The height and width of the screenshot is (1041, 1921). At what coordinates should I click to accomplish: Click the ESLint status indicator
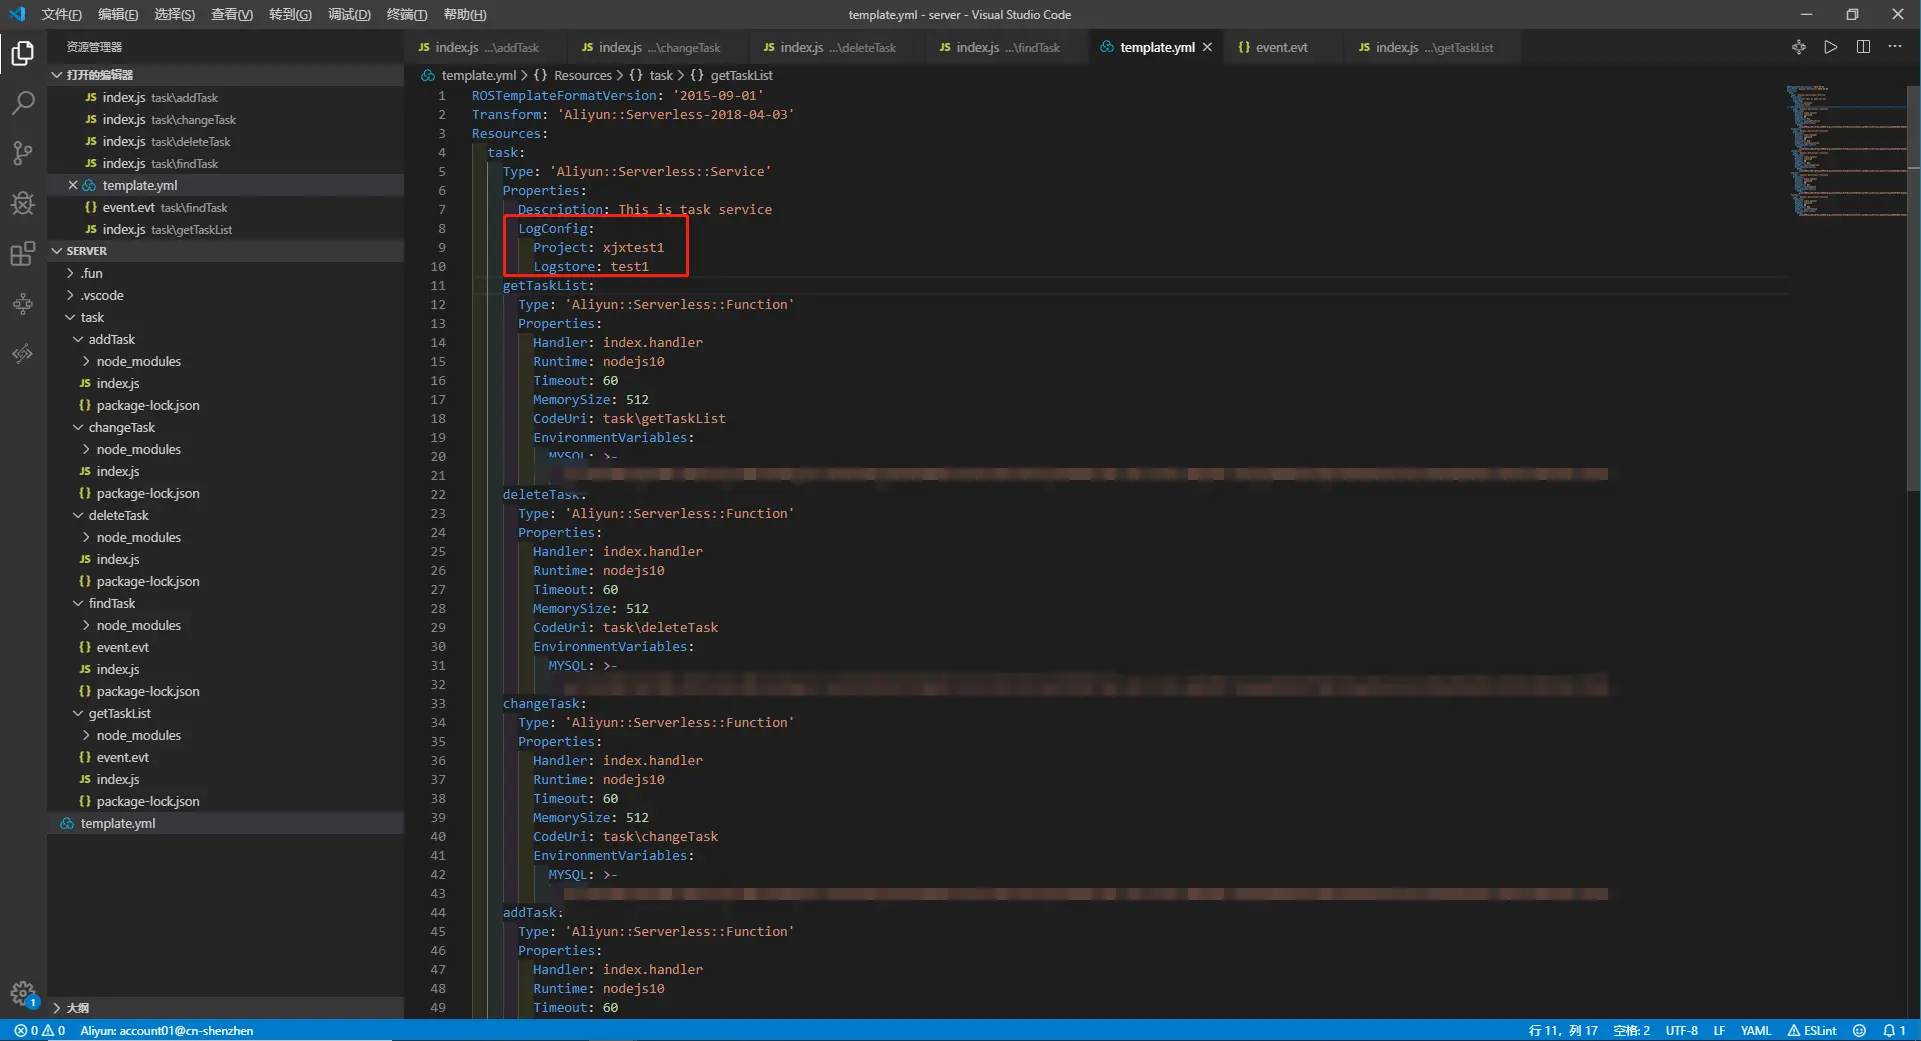pos(1812,1030)
